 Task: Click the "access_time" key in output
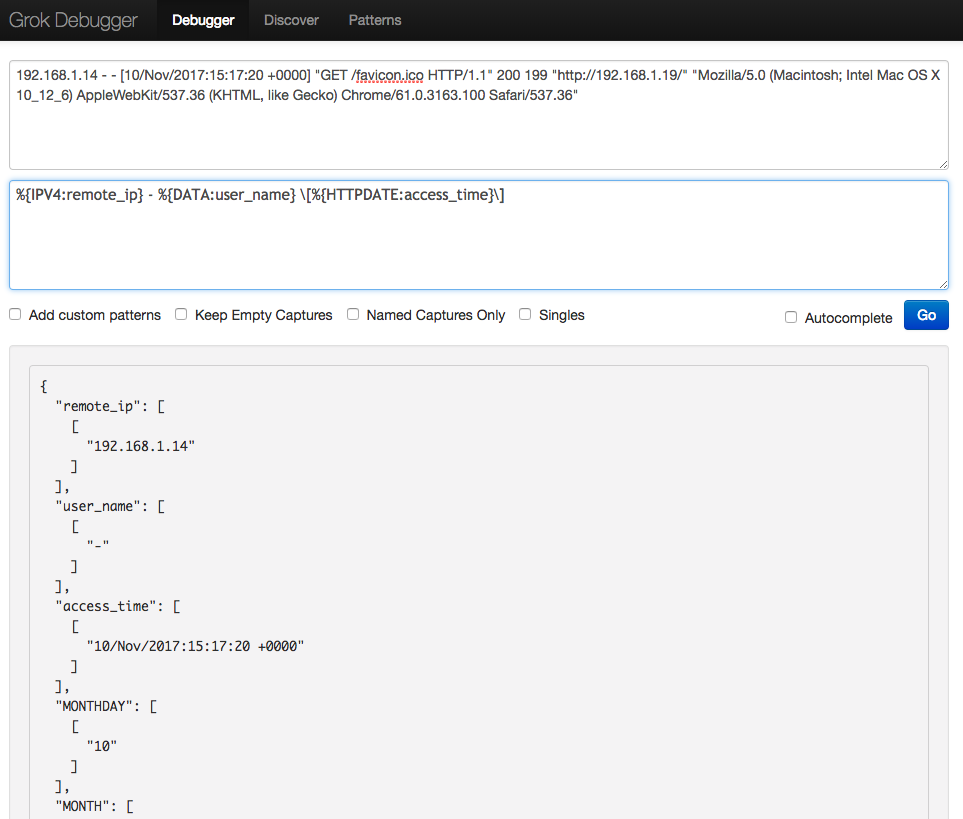[x=106, y=607]
